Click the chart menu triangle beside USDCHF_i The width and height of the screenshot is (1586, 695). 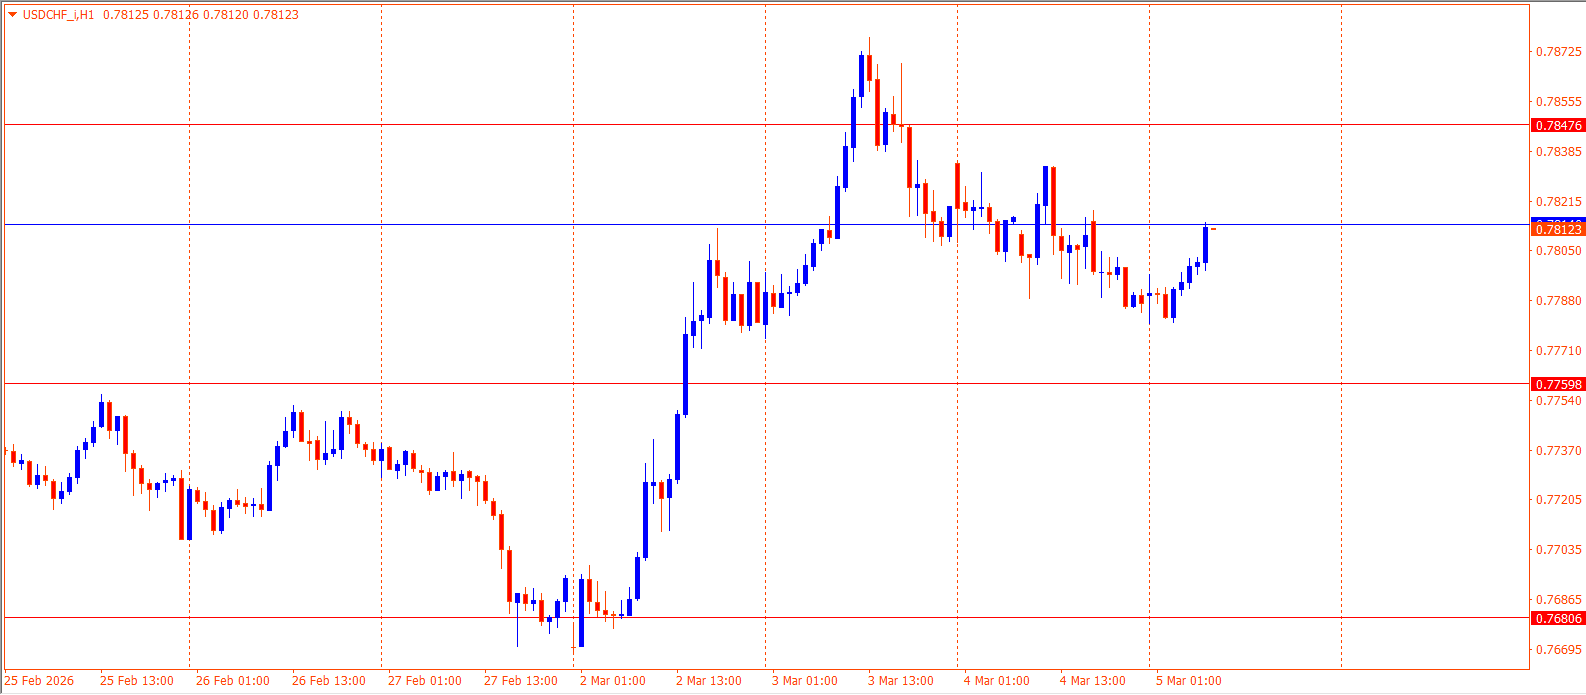(13, 15)
